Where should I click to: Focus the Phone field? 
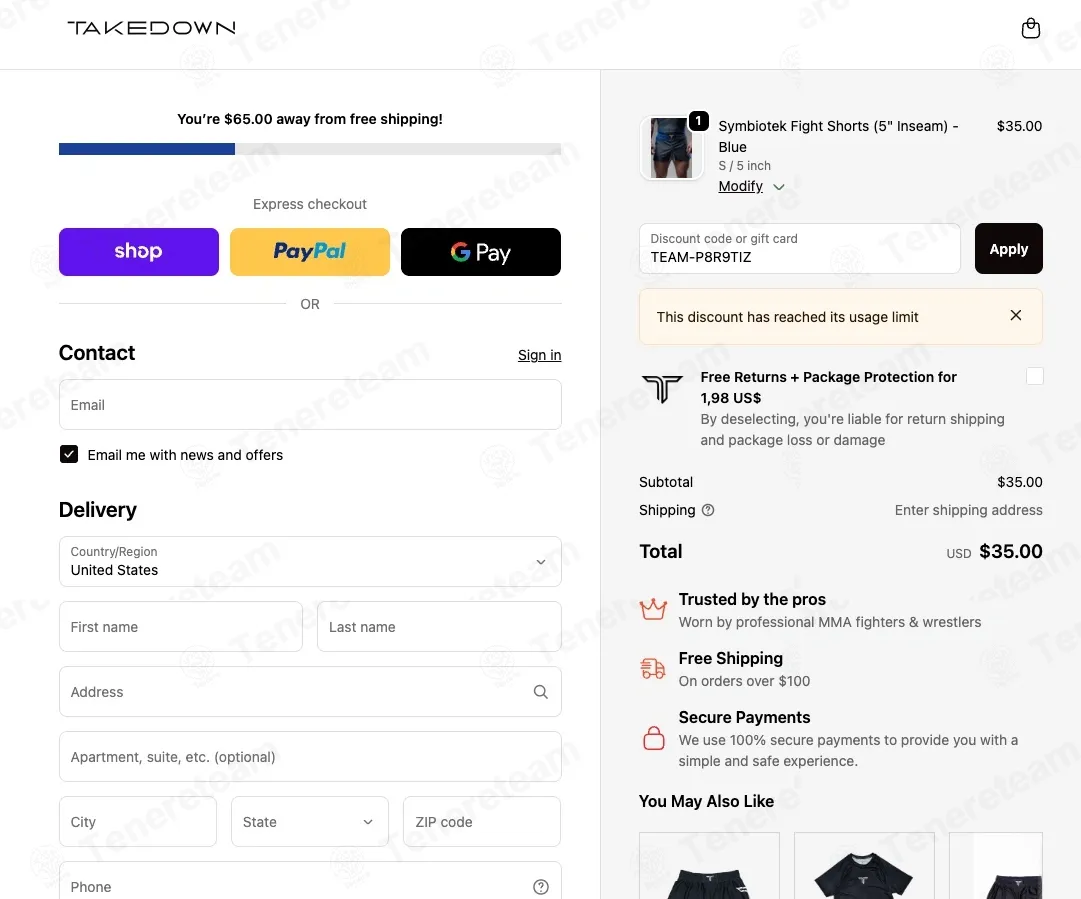pos(310,882)
